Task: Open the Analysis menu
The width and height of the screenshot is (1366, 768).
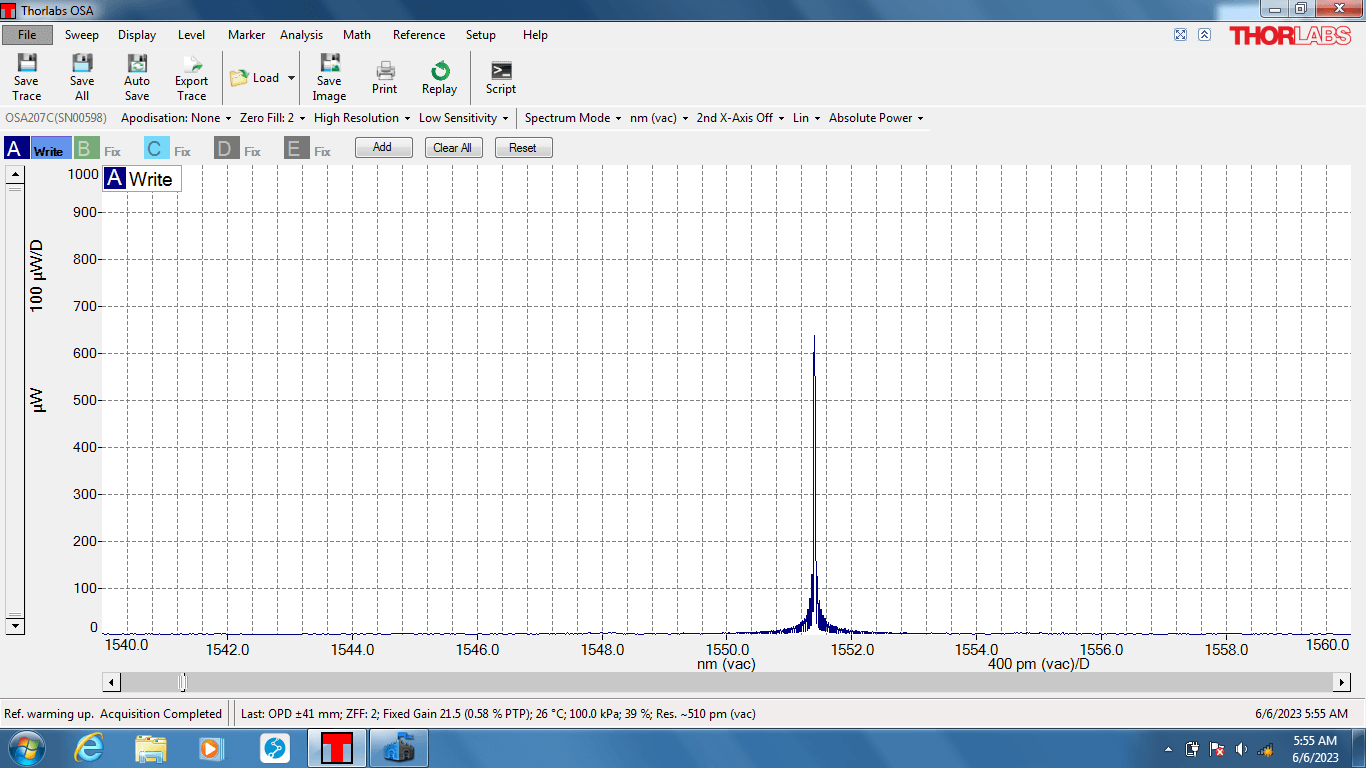Action: 301,35
